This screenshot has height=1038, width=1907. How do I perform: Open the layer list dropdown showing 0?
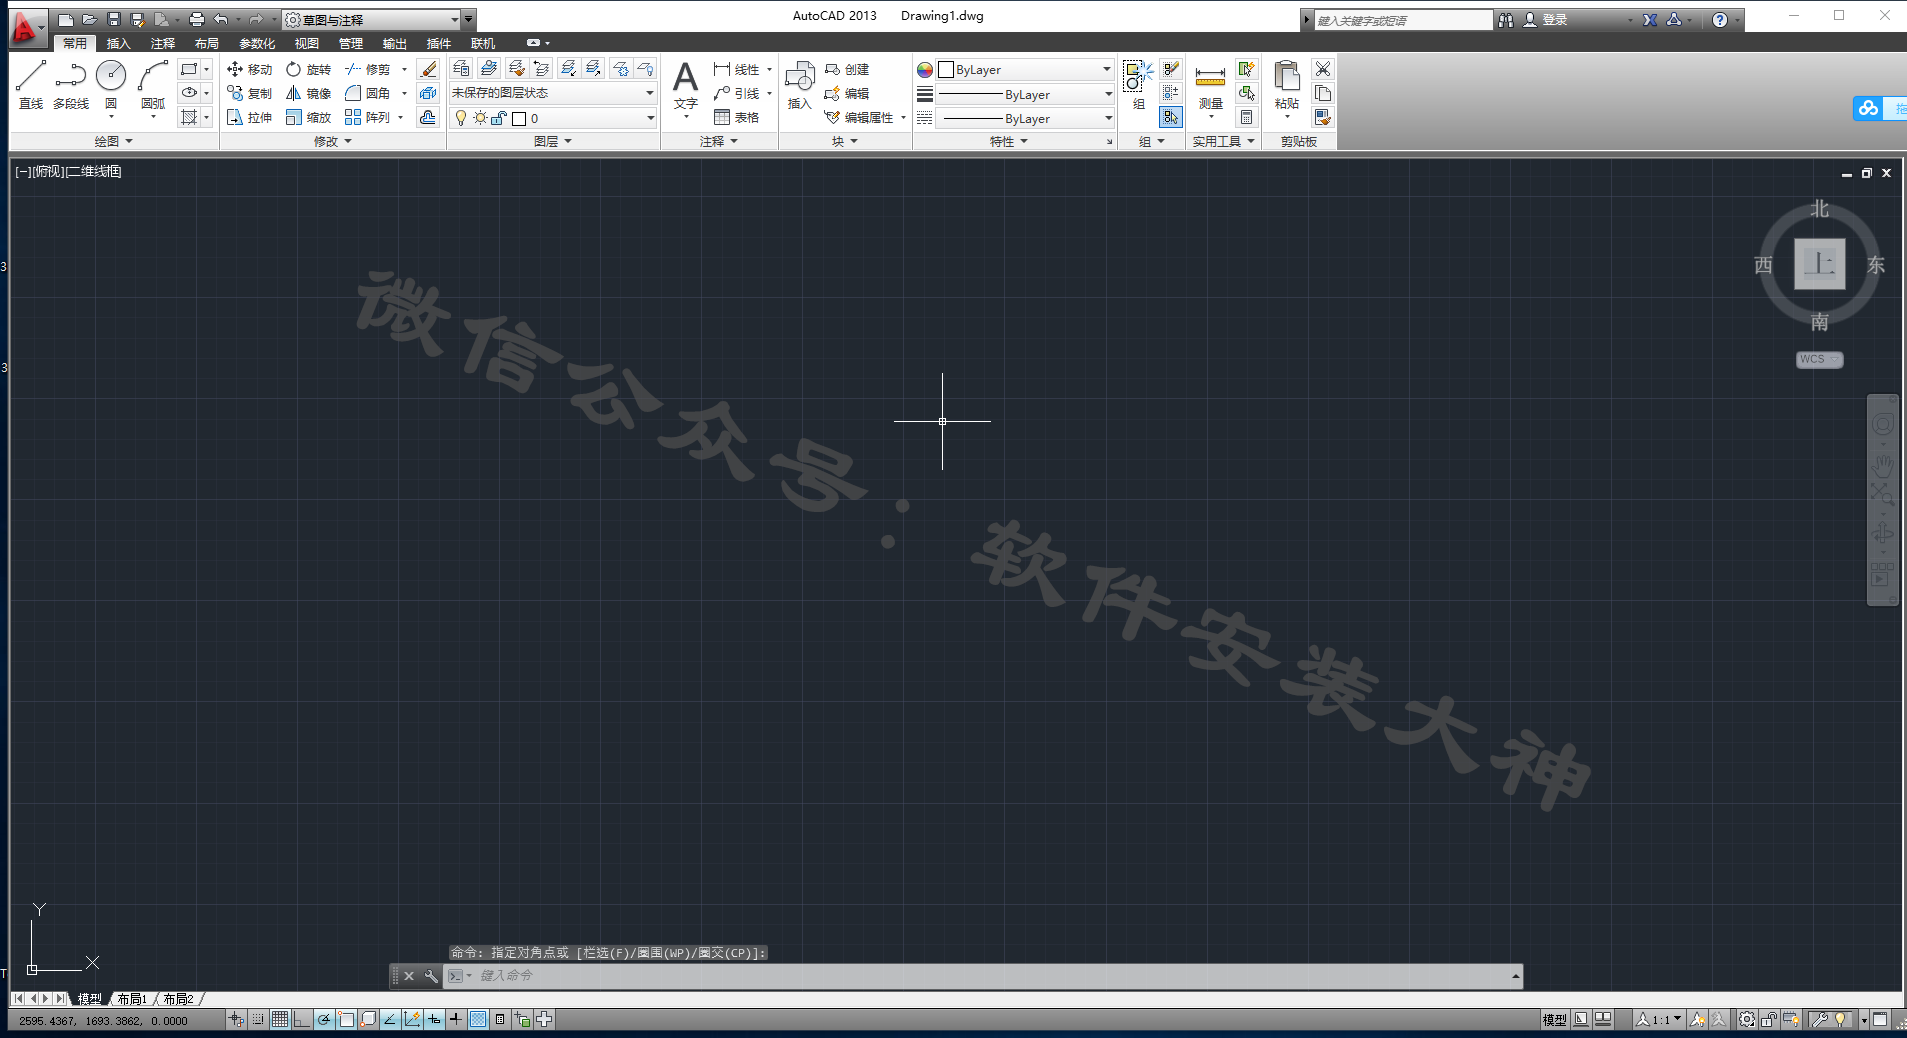tap(552, 118)
